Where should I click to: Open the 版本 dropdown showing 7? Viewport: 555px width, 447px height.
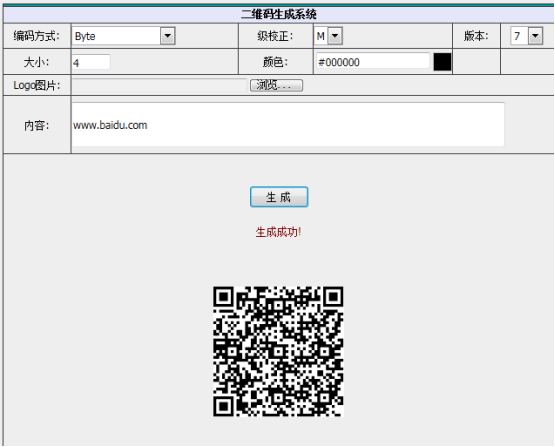pos(526,36)
